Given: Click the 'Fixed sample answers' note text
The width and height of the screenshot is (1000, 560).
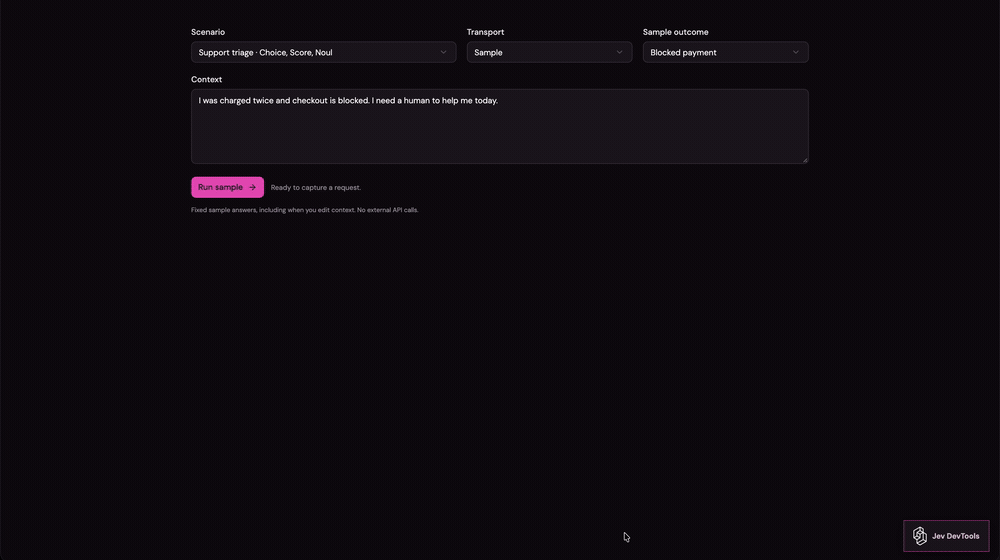Looking at the screenshot, I should tap(304, 210).
